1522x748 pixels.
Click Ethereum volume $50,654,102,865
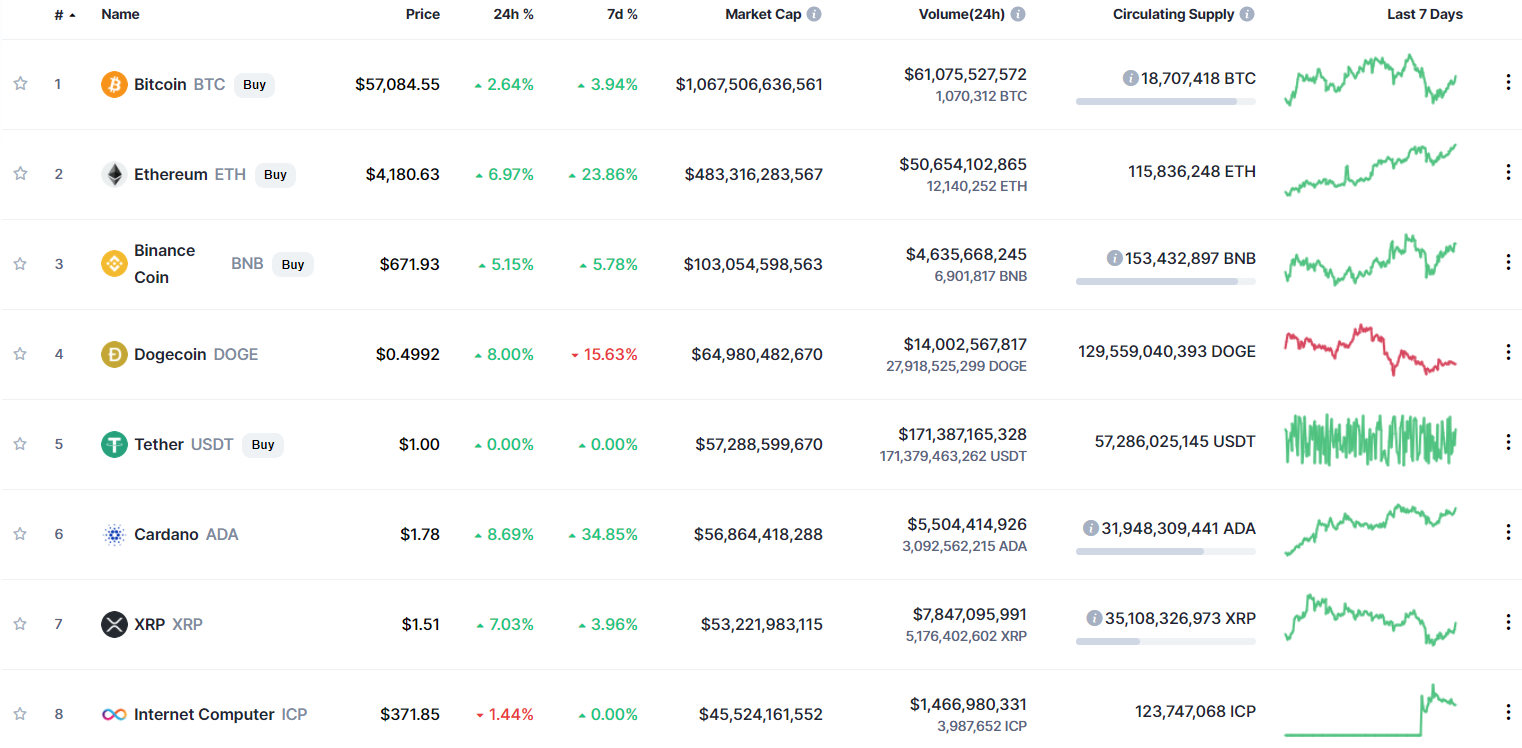963,164
